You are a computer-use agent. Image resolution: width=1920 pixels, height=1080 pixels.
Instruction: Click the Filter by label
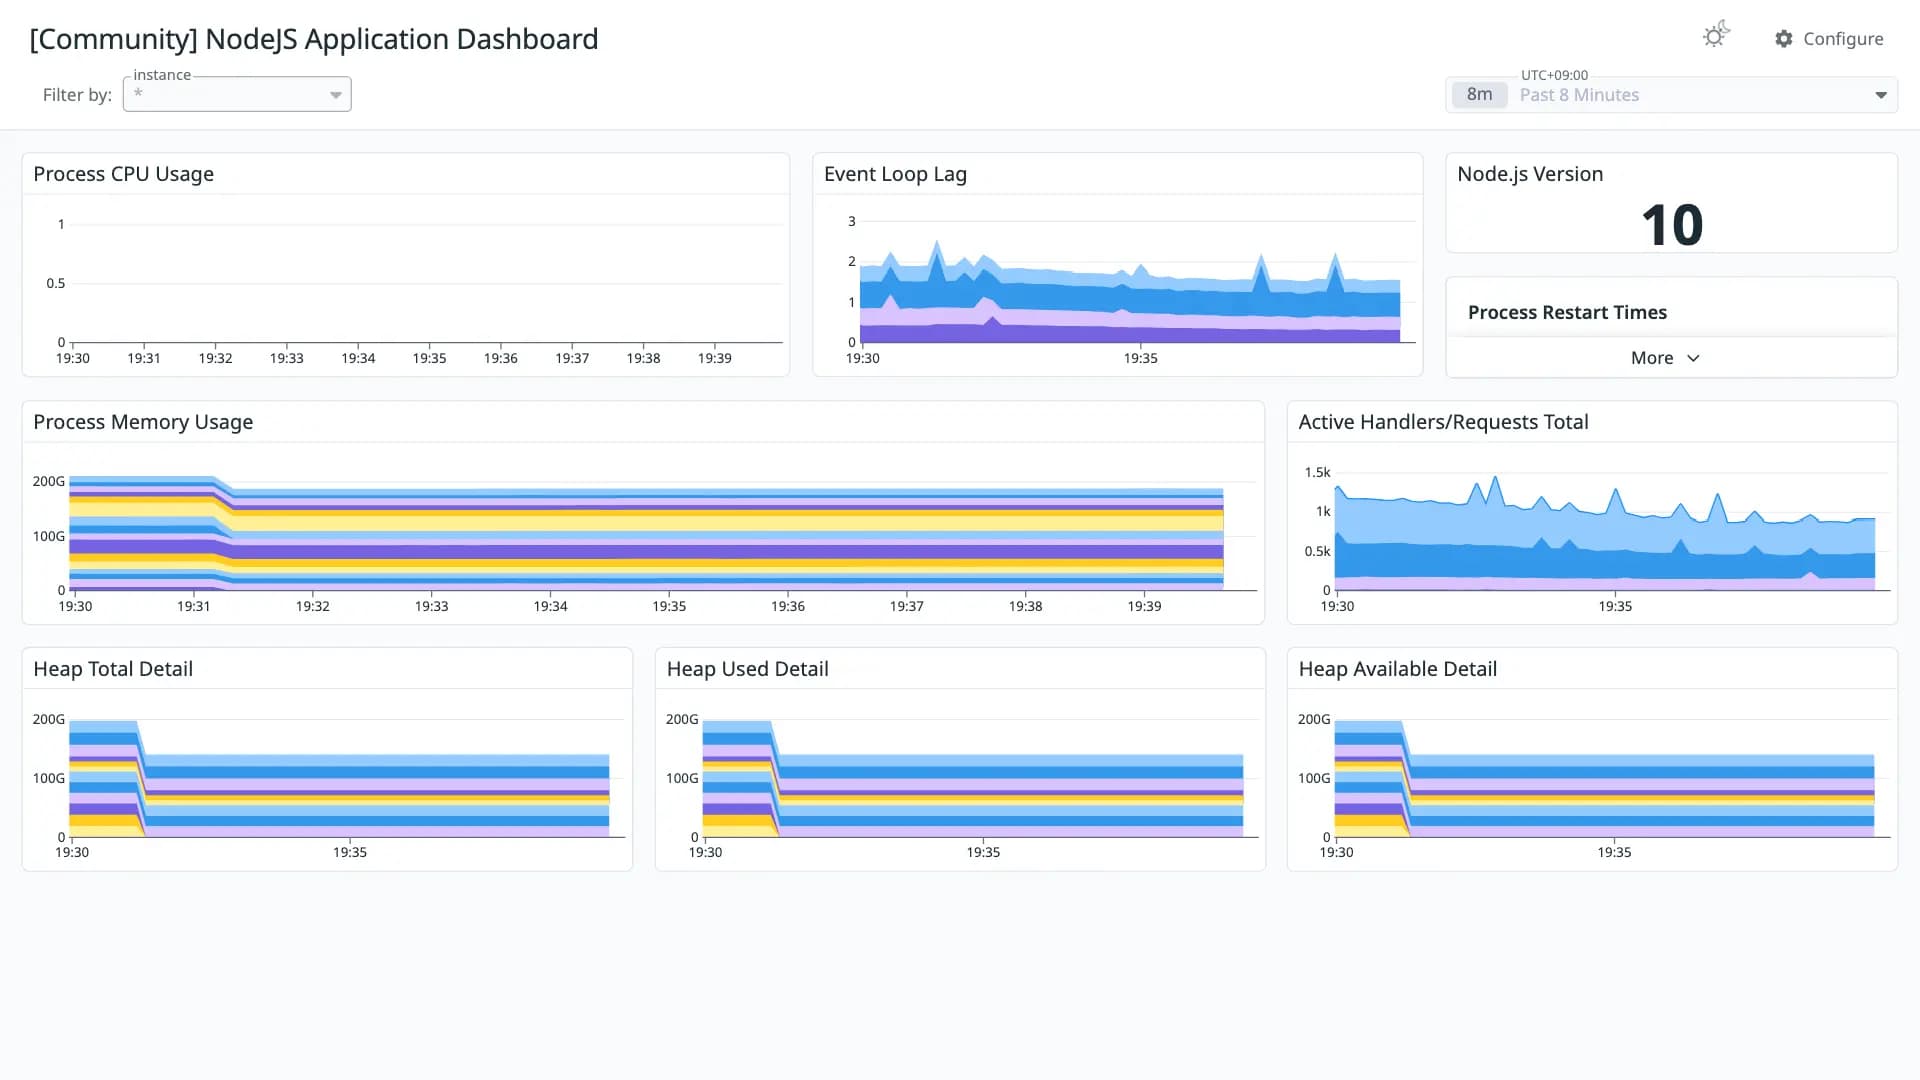(x=77, y=95)
